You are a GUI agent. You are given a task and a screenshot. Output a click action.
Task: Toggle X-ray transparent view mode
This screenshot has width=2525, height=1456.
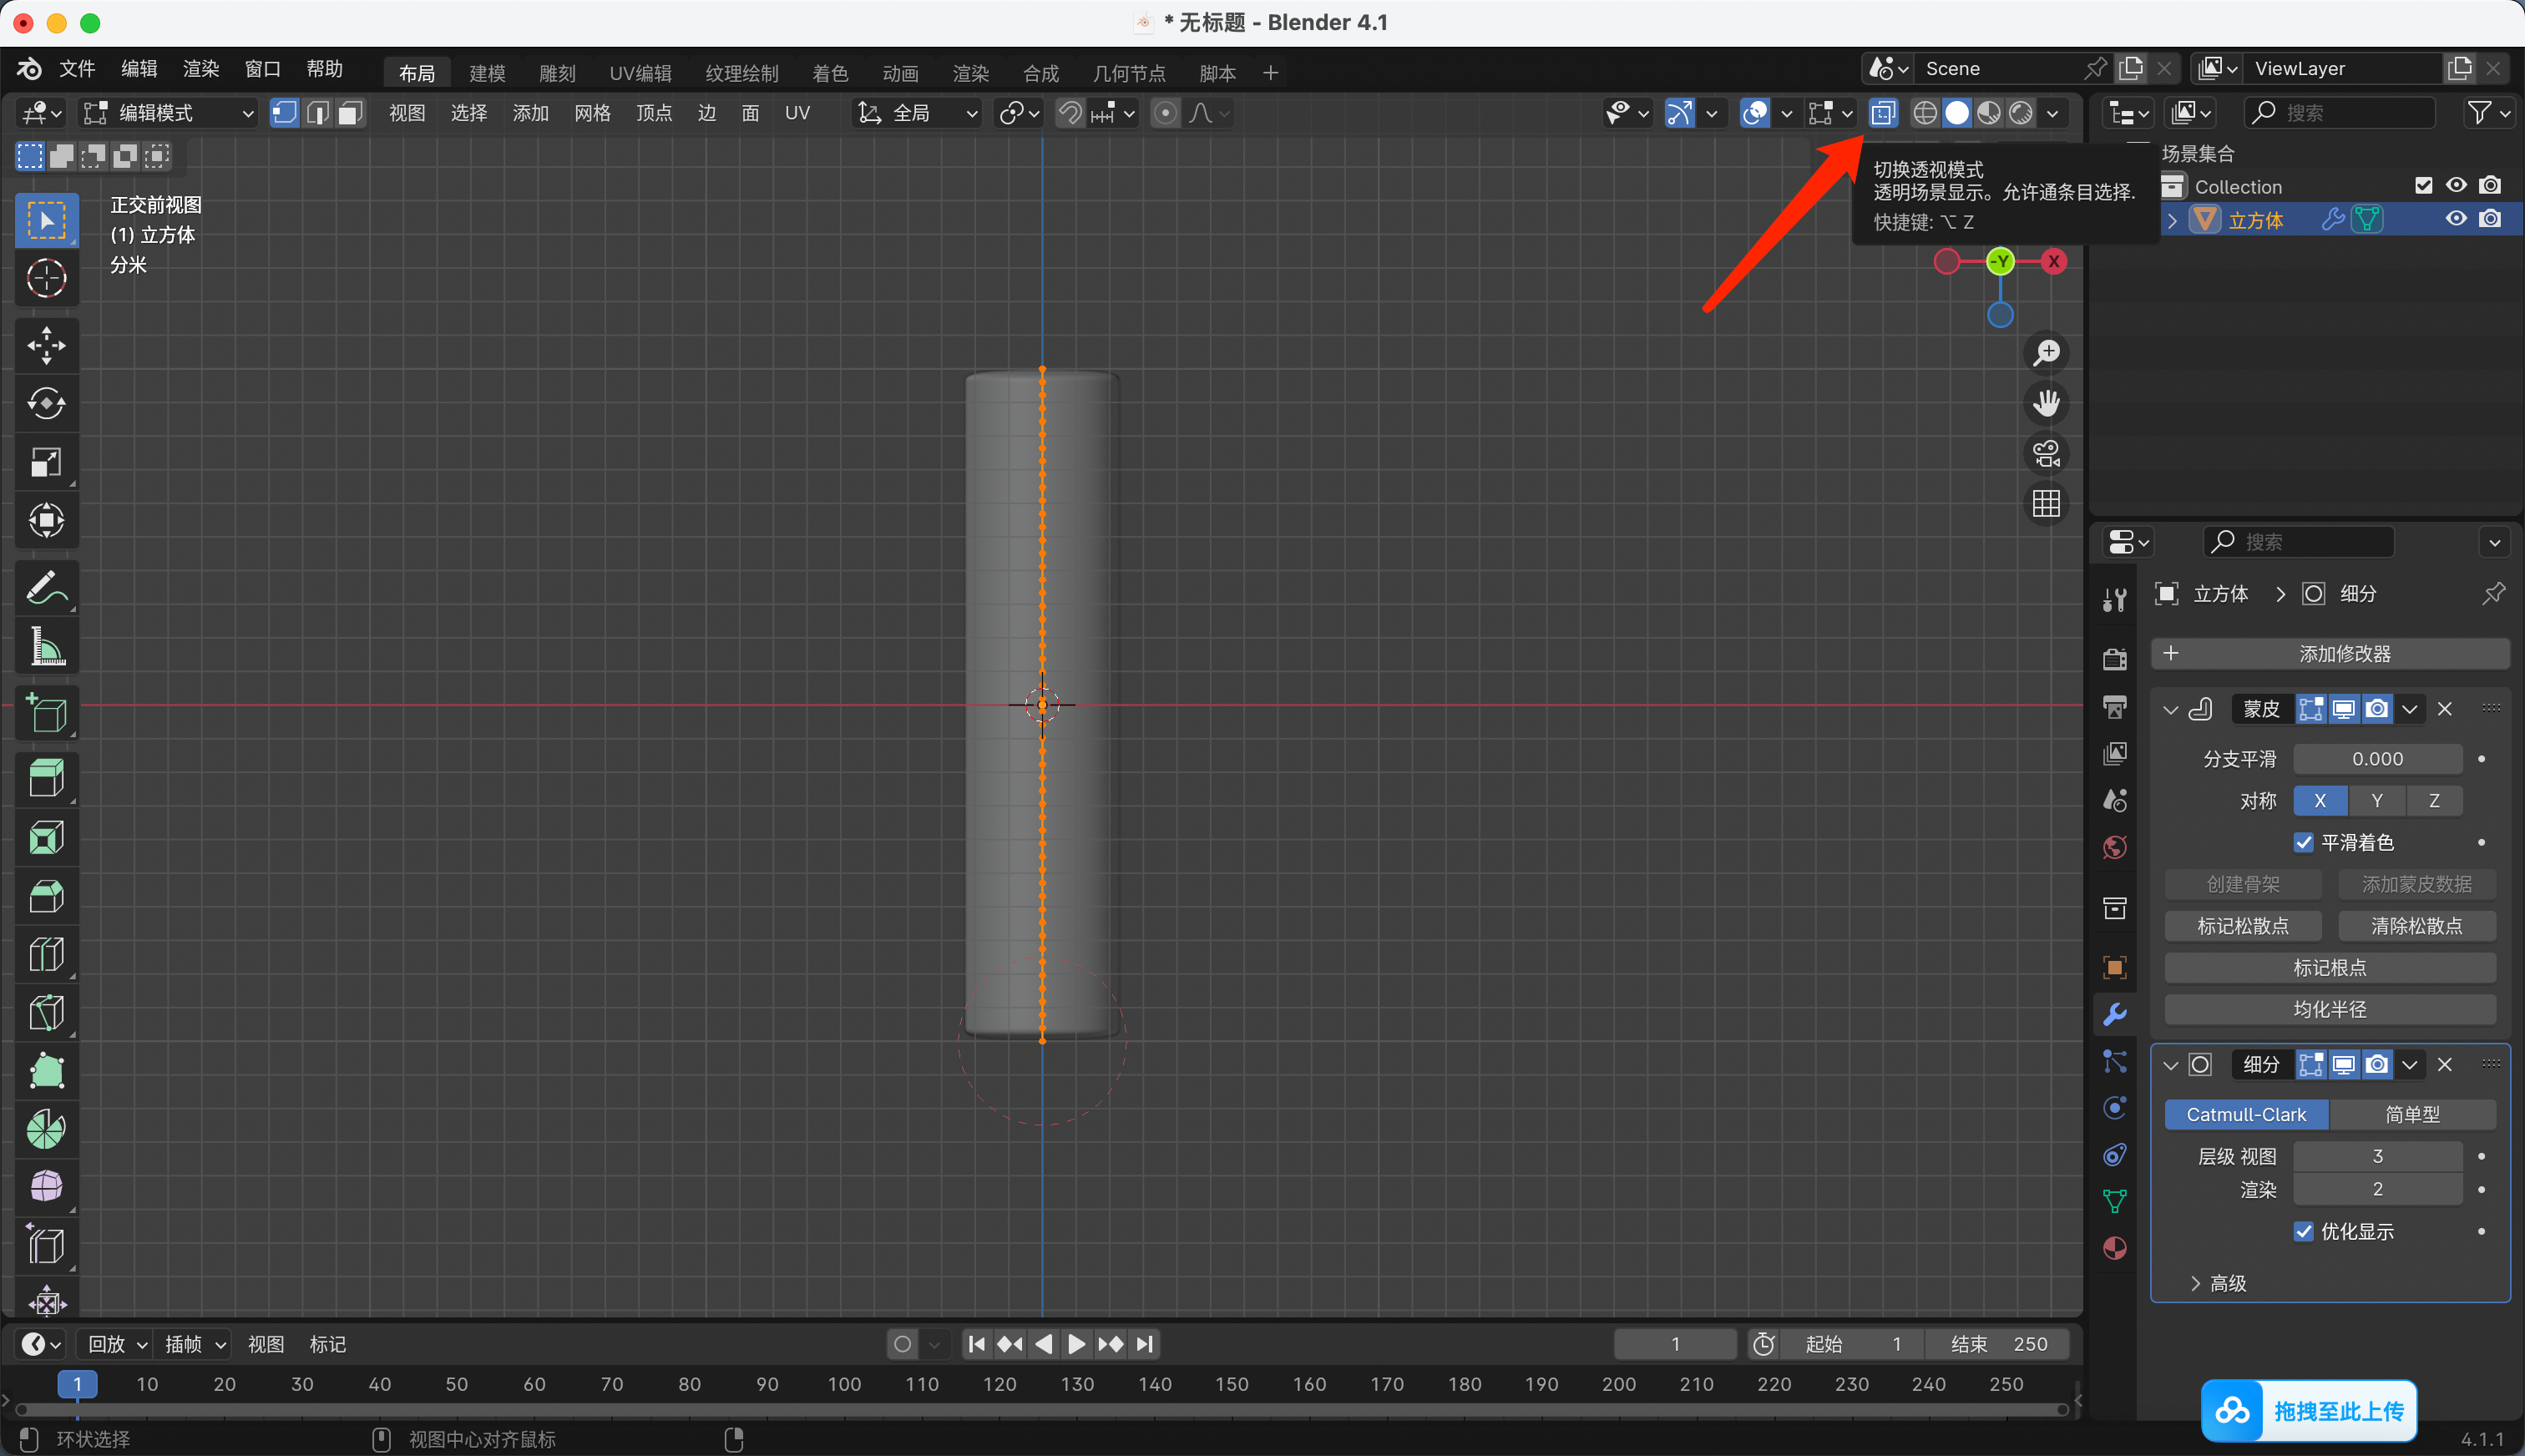[x=1882, y=113]
